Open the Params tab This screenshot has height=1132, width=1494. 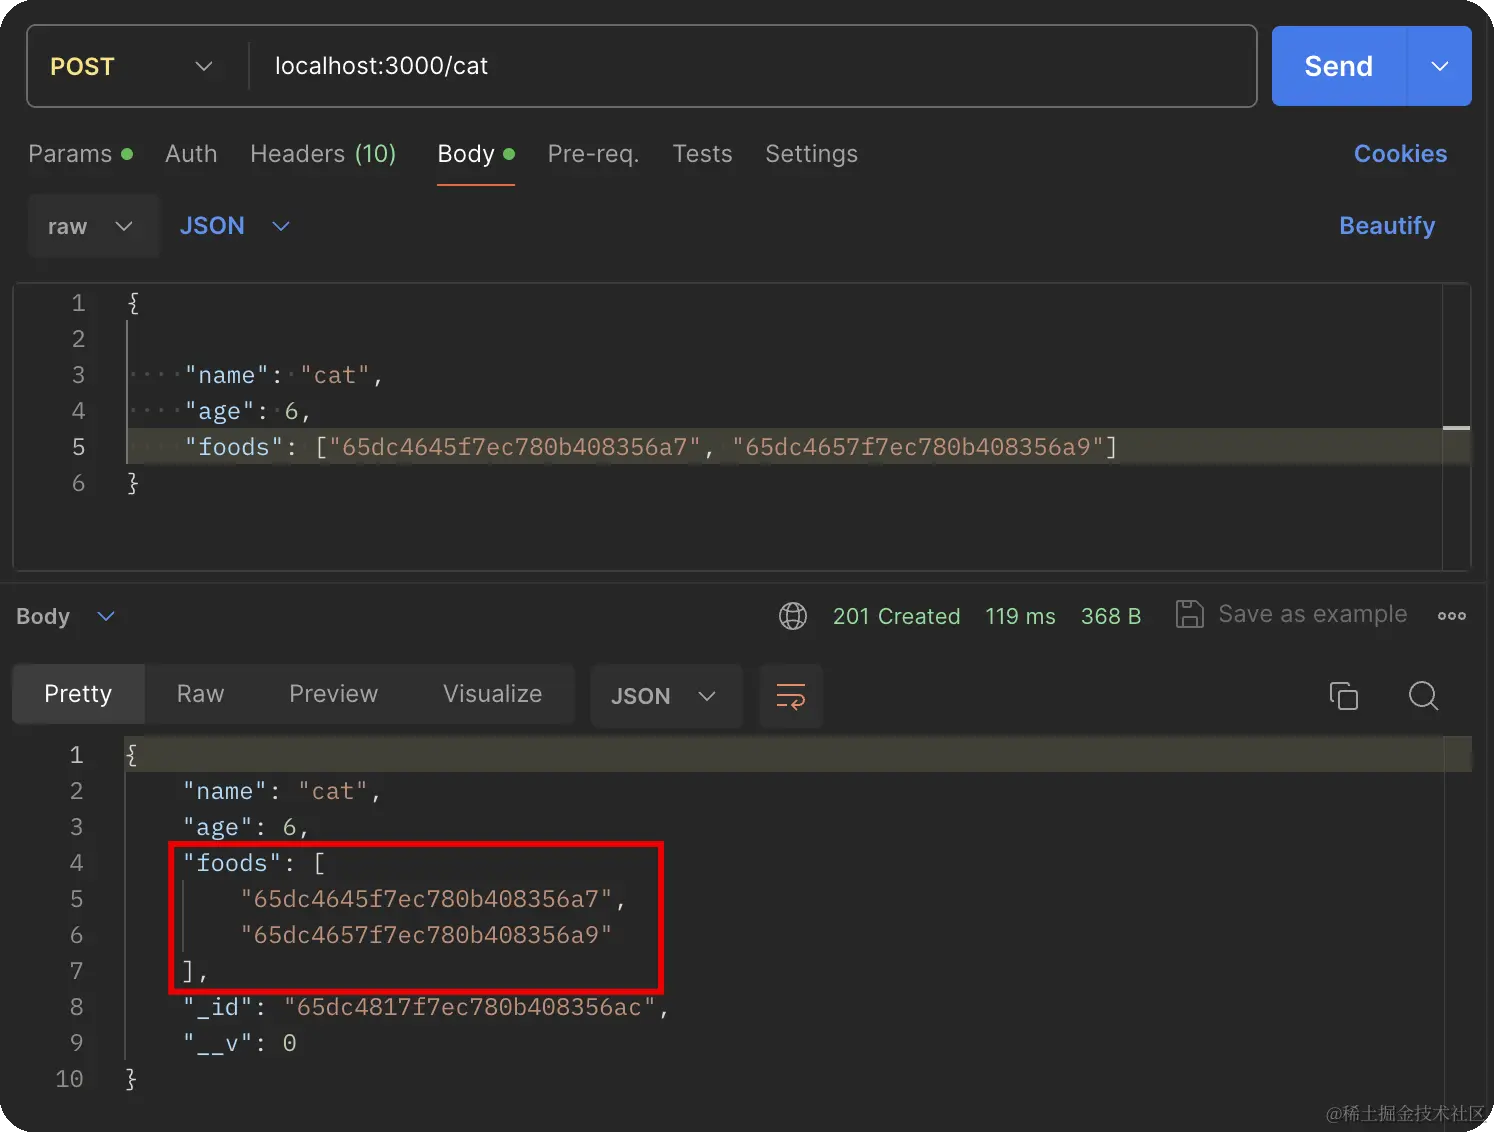pyautogui.click(x=70, y=154)
